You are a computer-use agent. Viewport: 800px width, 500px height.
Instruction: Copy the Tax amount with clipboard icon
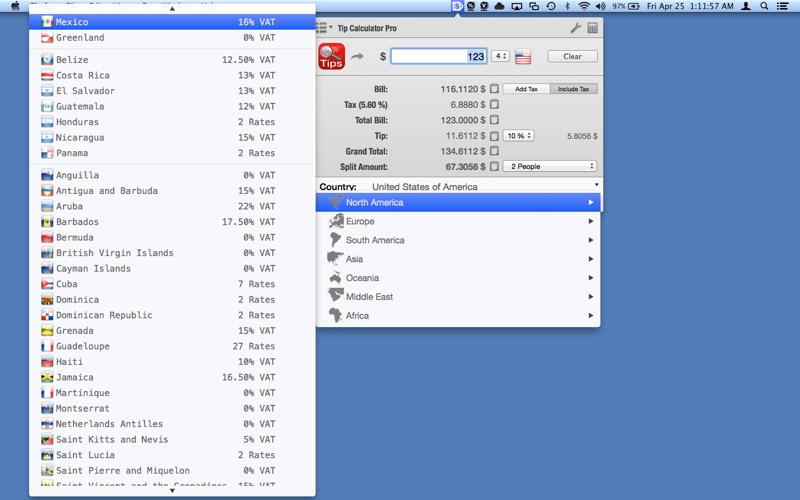[494, 104]
